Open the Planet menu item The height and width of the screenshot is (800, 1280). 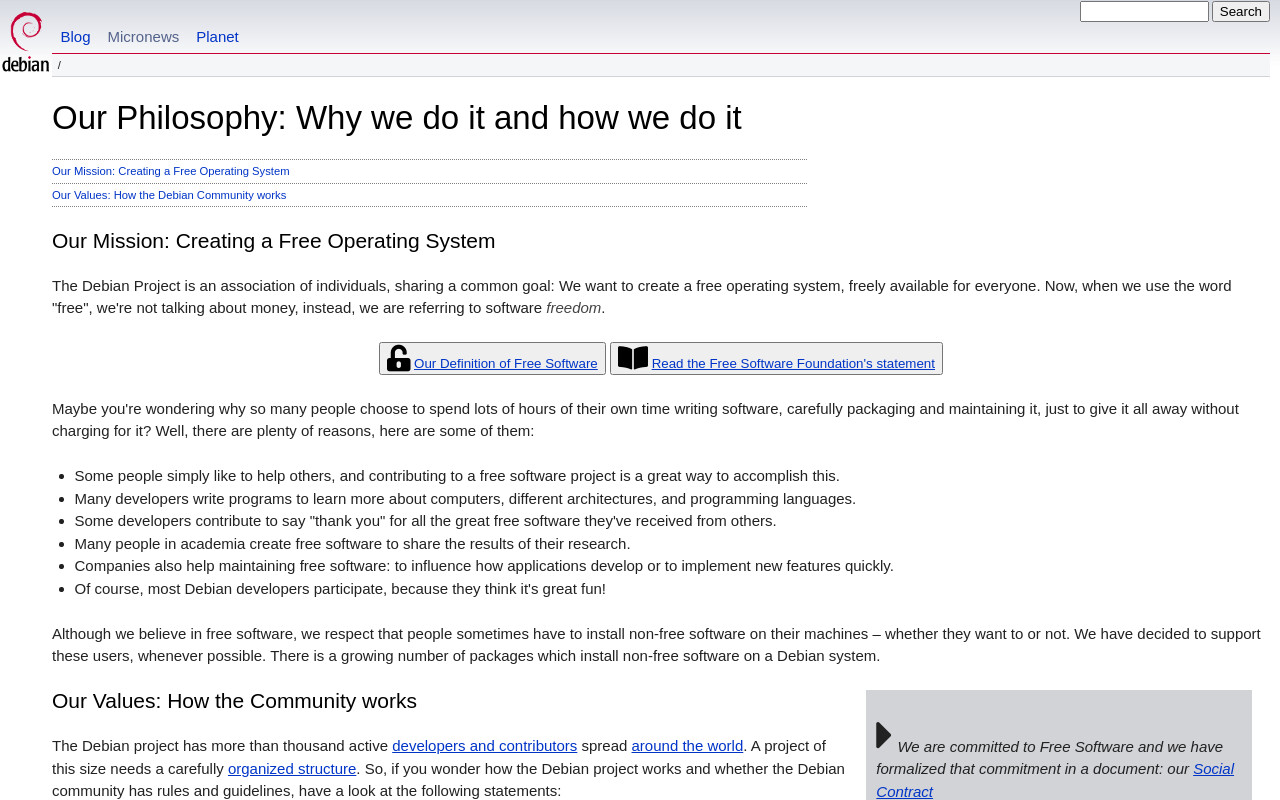point(217,37)
